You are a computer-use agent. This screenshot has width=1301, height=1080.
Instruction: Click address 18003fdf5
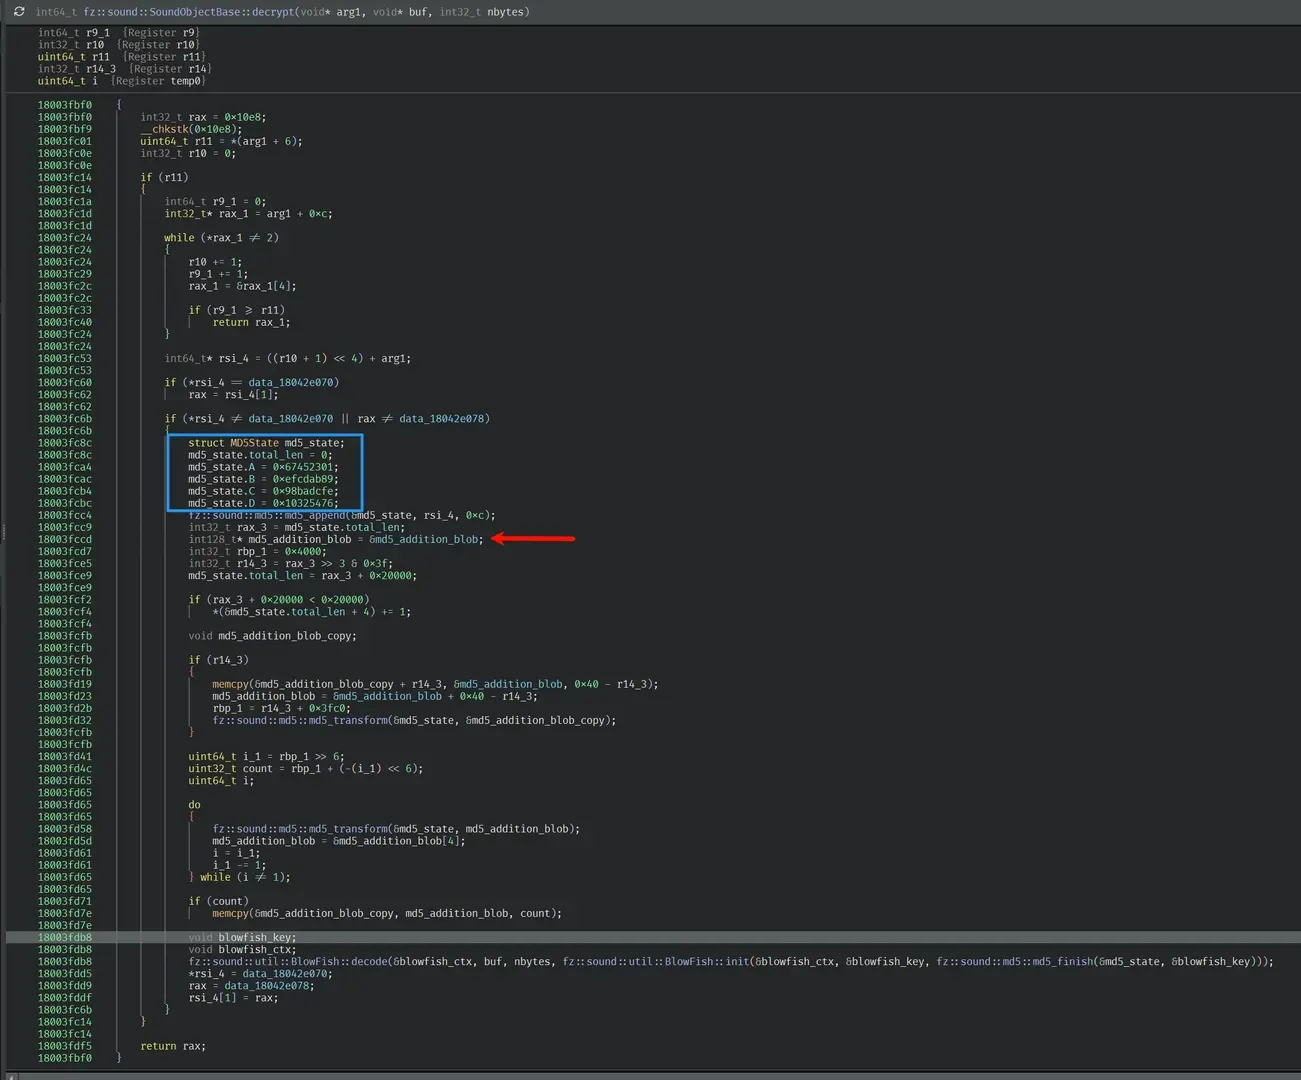point(65,1046)
